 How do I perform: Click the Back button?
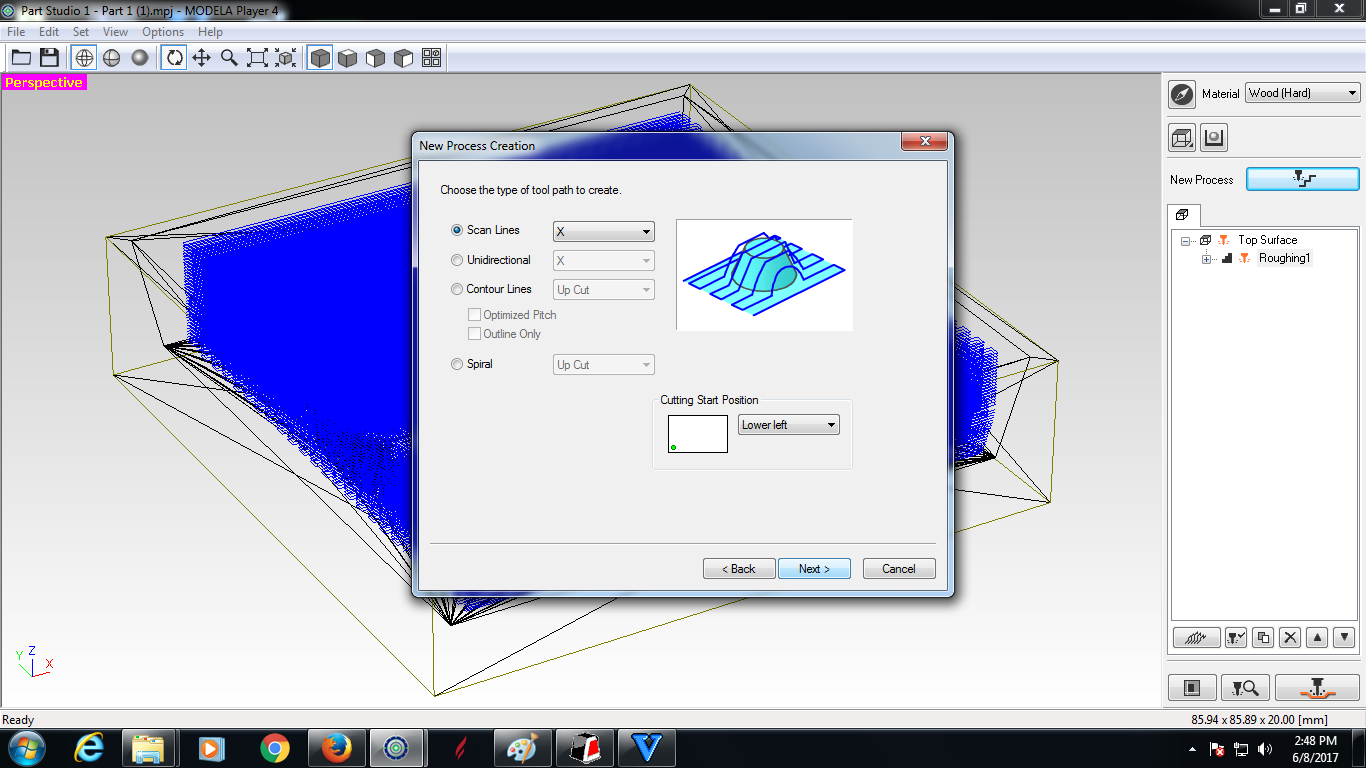click(x=739, y=569)
